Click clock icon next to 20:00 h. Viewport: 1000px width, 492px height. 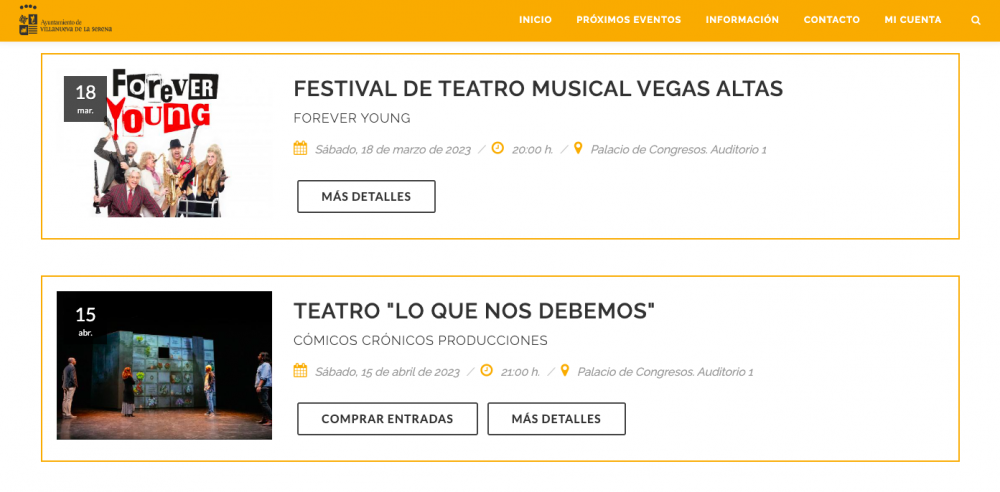[x=497, y=148]
